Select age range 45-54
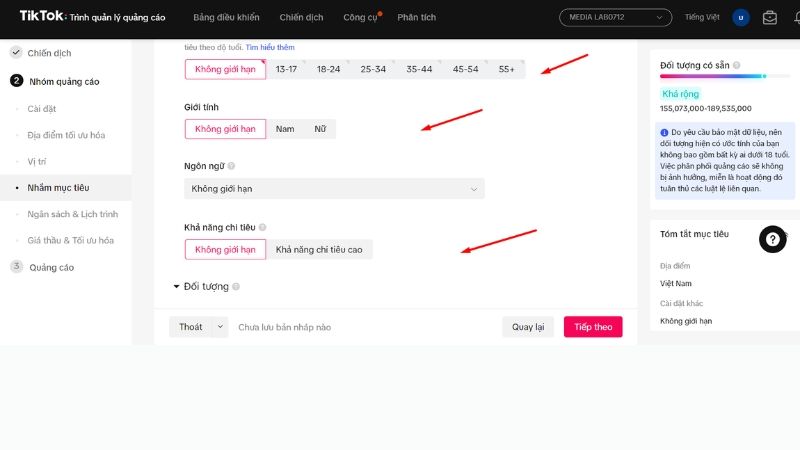800x450 pixels. [465, 69]
